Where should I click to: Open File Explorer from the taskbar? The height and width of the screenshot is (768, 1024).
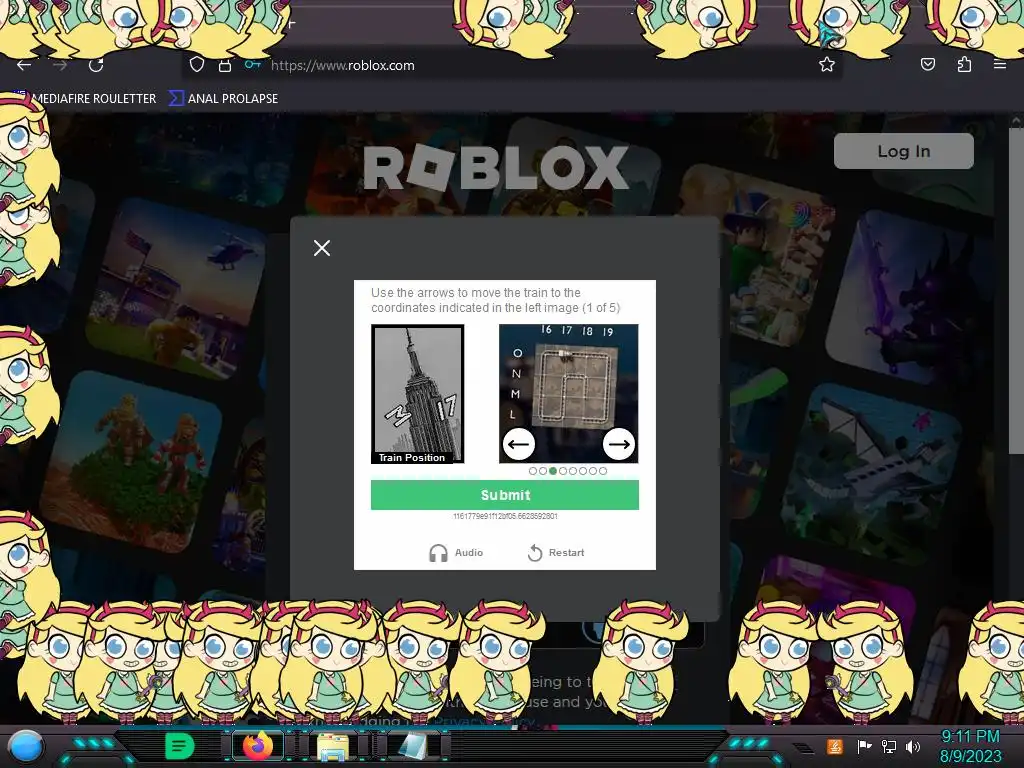point(332,746)
